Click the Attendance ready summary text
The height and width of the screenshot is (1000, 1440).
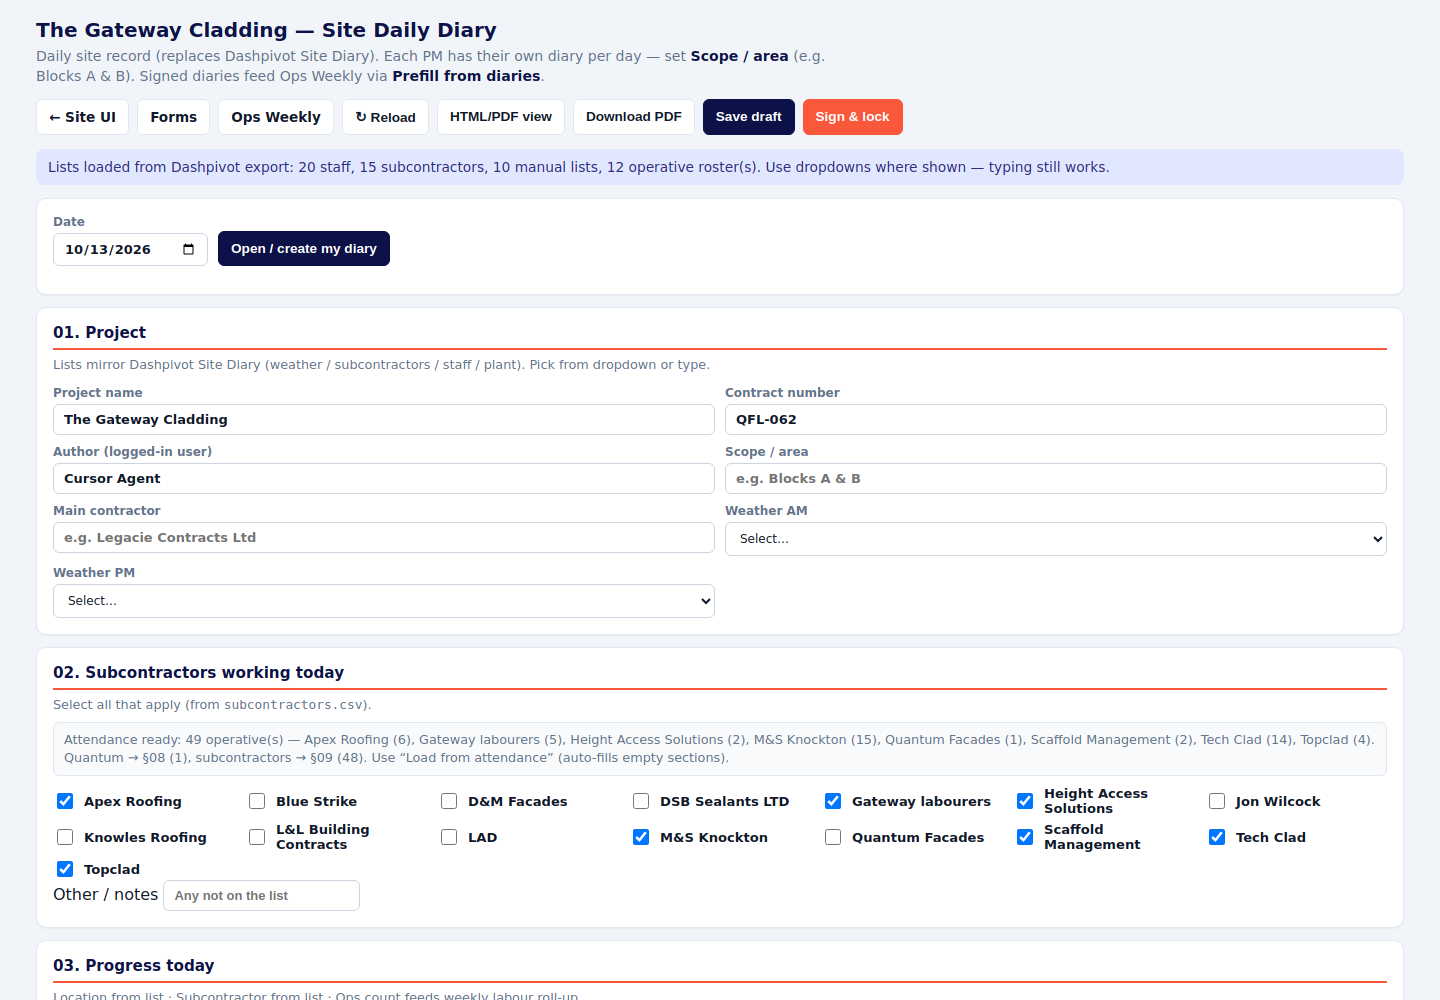(719, 749)
